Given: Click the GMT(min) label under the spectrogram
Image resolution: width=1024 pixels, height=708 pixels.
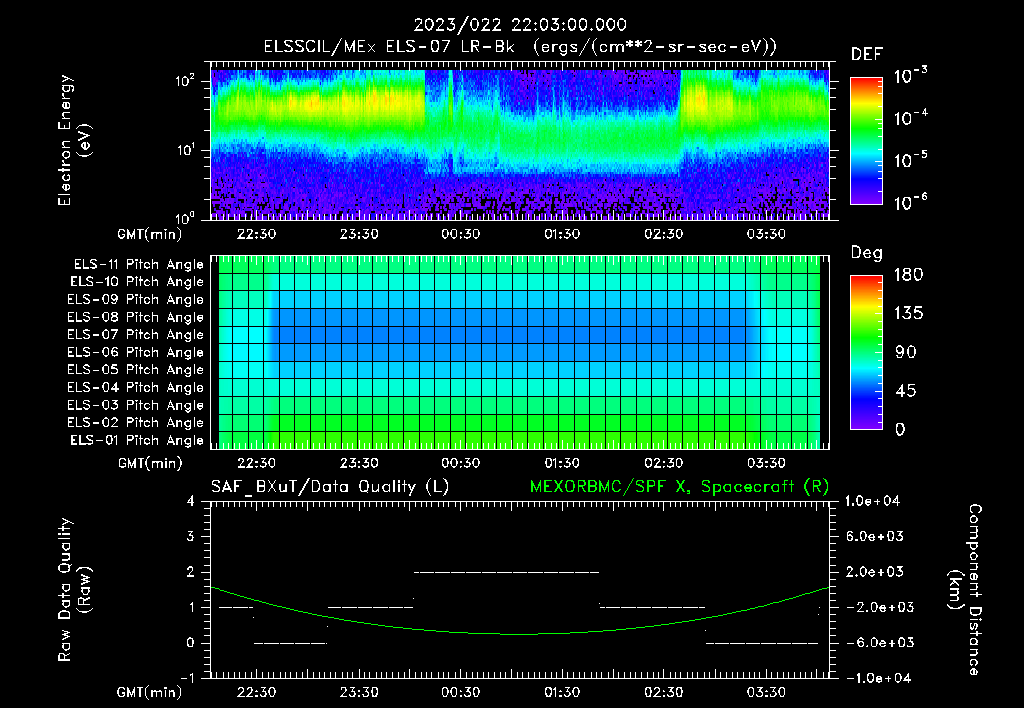Looking at the screenshot, I should pos(150,234).
